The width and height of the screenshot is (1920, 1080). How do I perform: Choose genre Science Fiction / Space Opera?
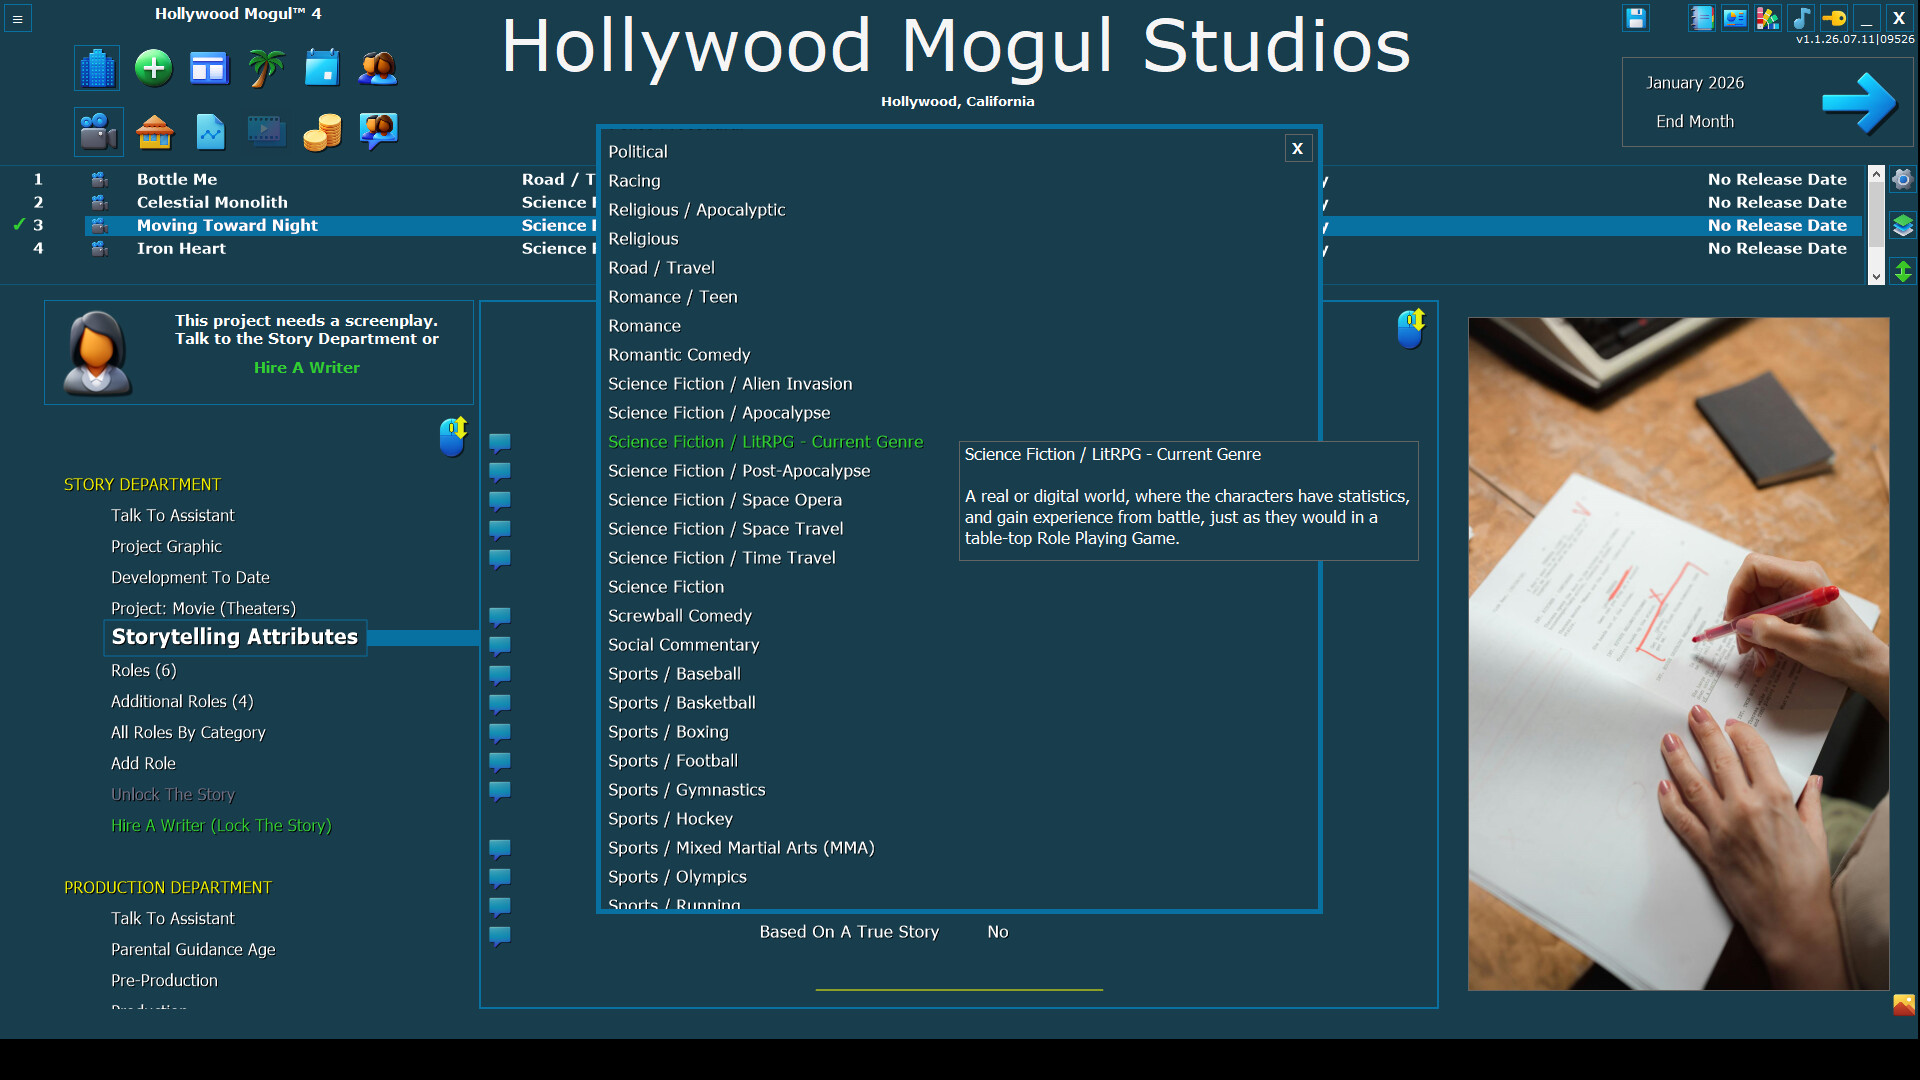[x=725, y=500]
